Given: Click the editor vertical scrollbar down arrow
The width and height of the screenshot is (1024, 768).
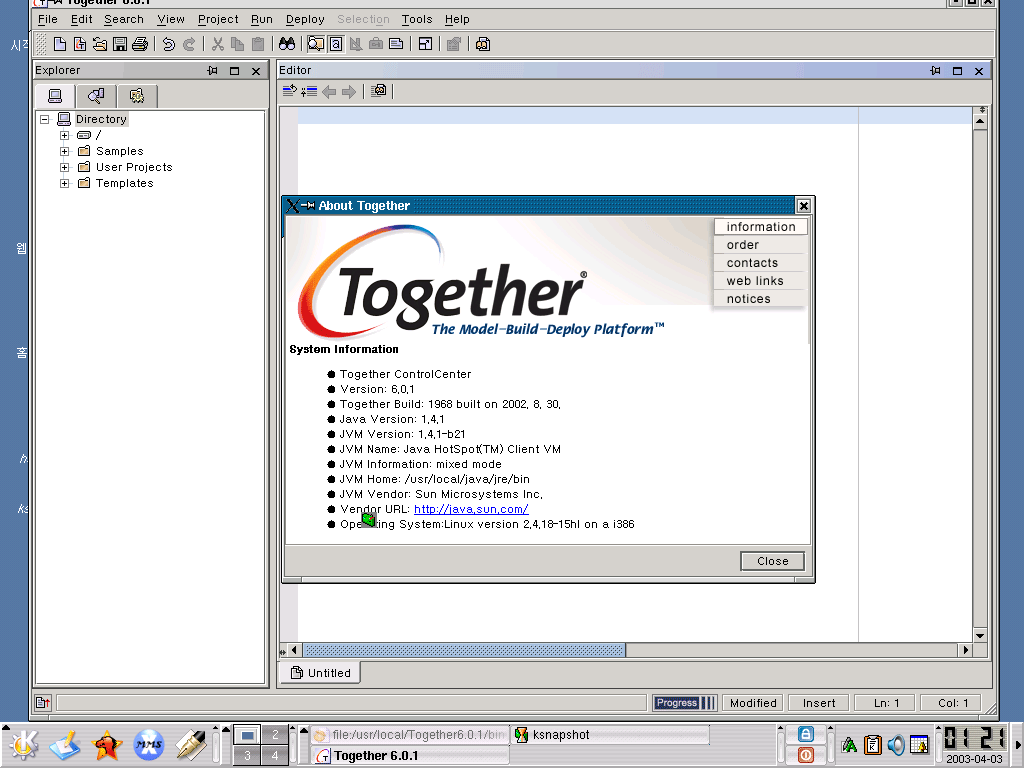Looking at the screenshot, I should 980,635.
